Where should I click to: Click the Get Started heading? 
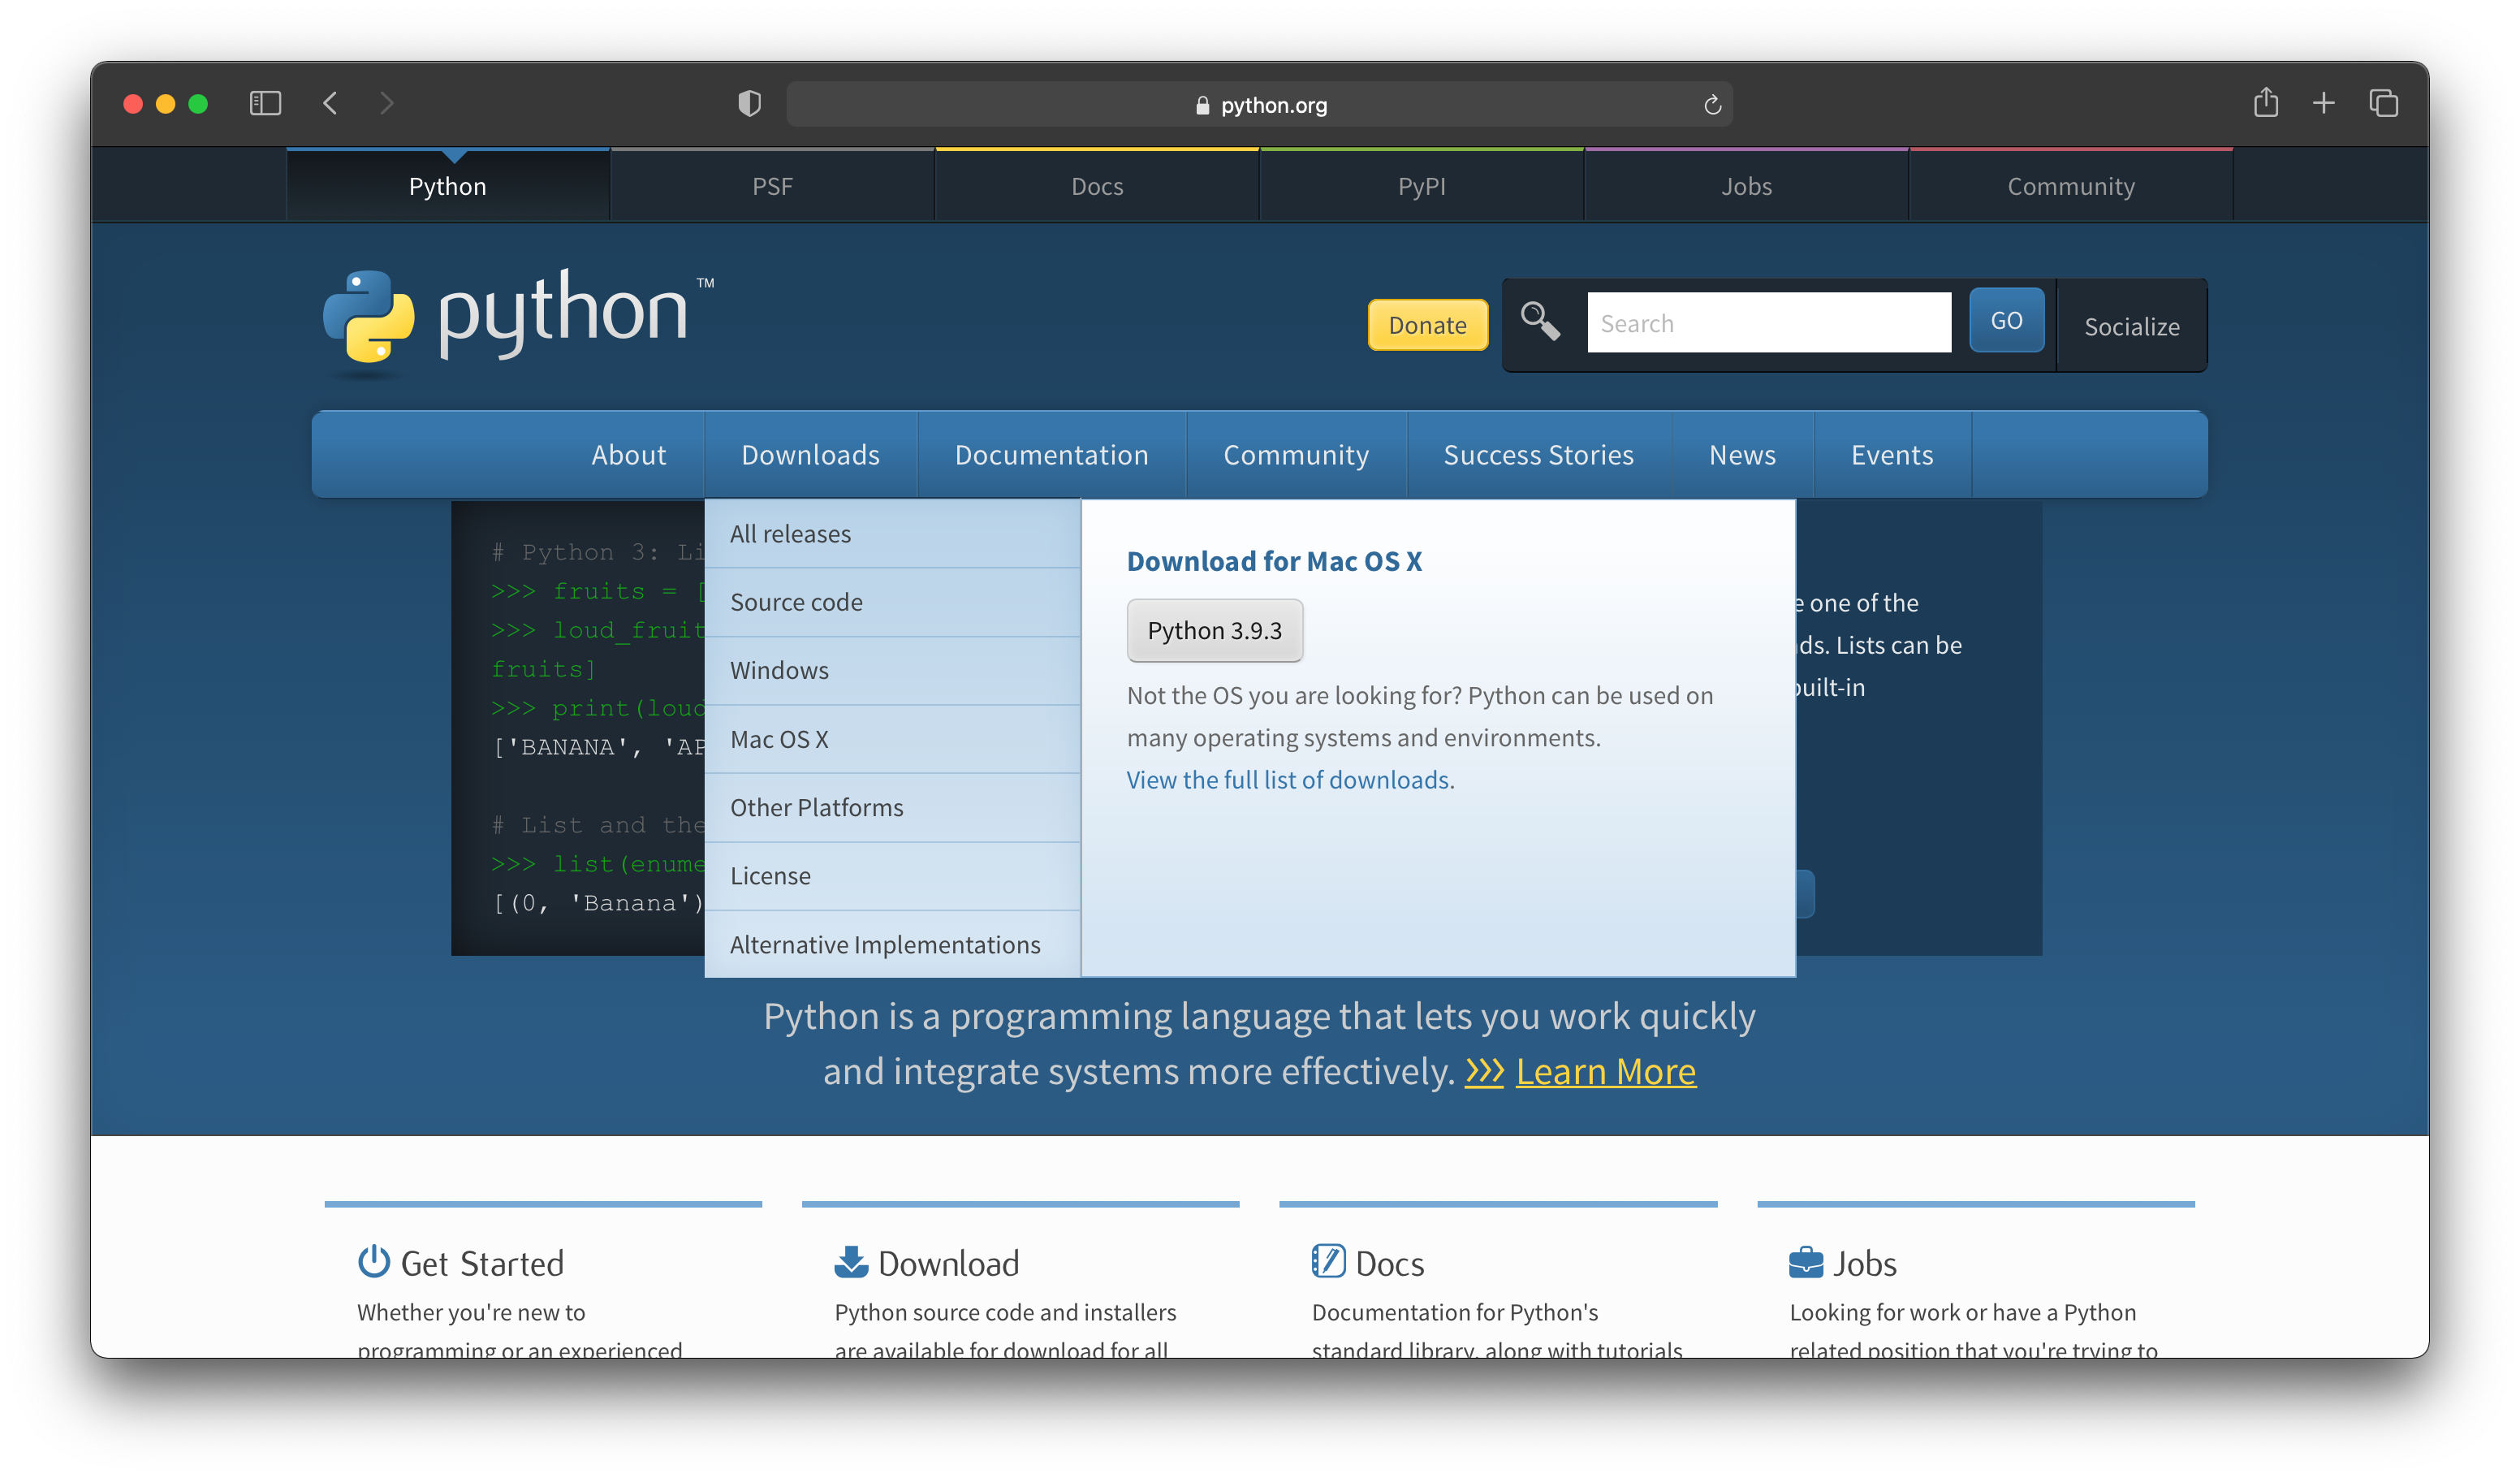tap(482, 1263)
